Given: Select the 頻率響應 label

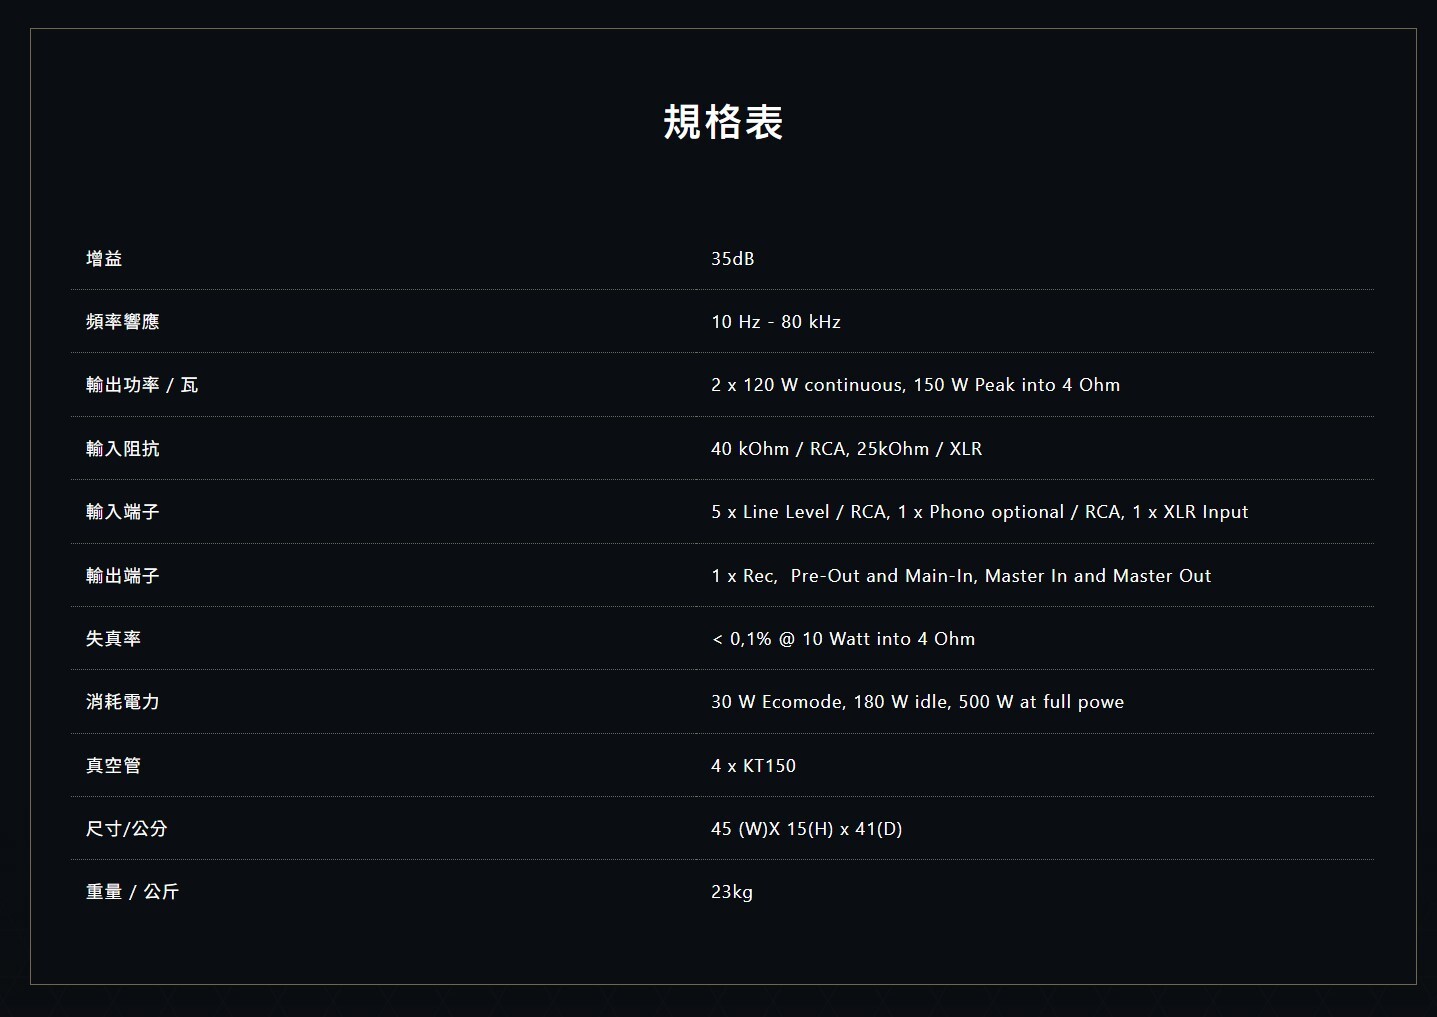Looking at the screenshot, I should (x=122, y=322).
